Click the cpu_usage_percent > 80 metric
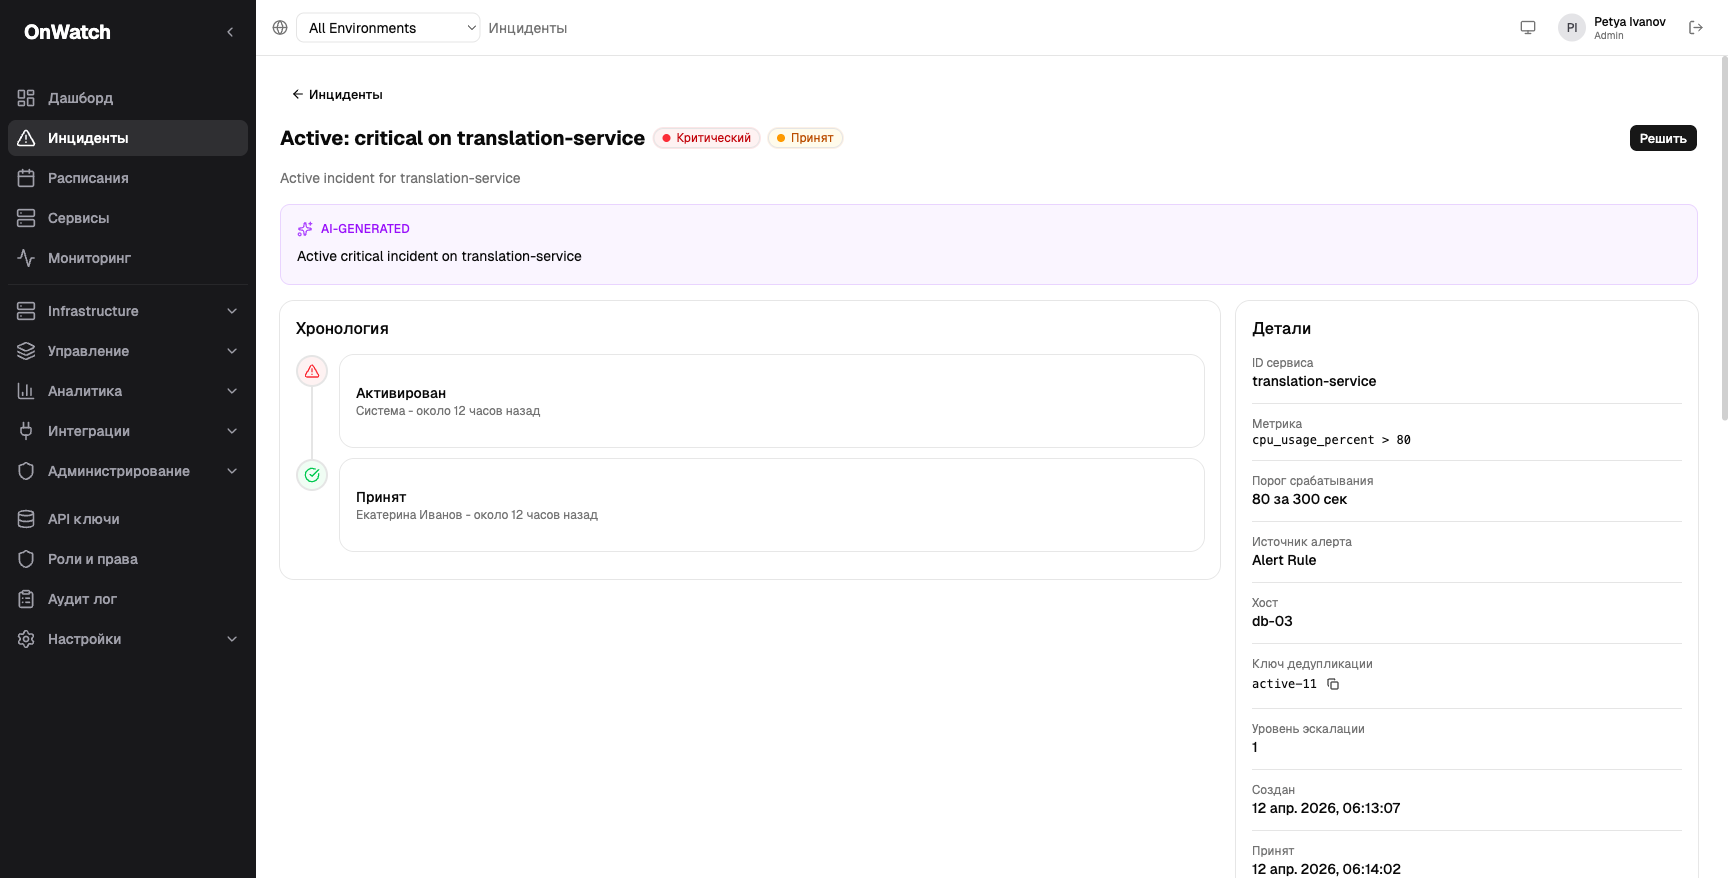The image size is (1728, 878). pos(1331,440)
